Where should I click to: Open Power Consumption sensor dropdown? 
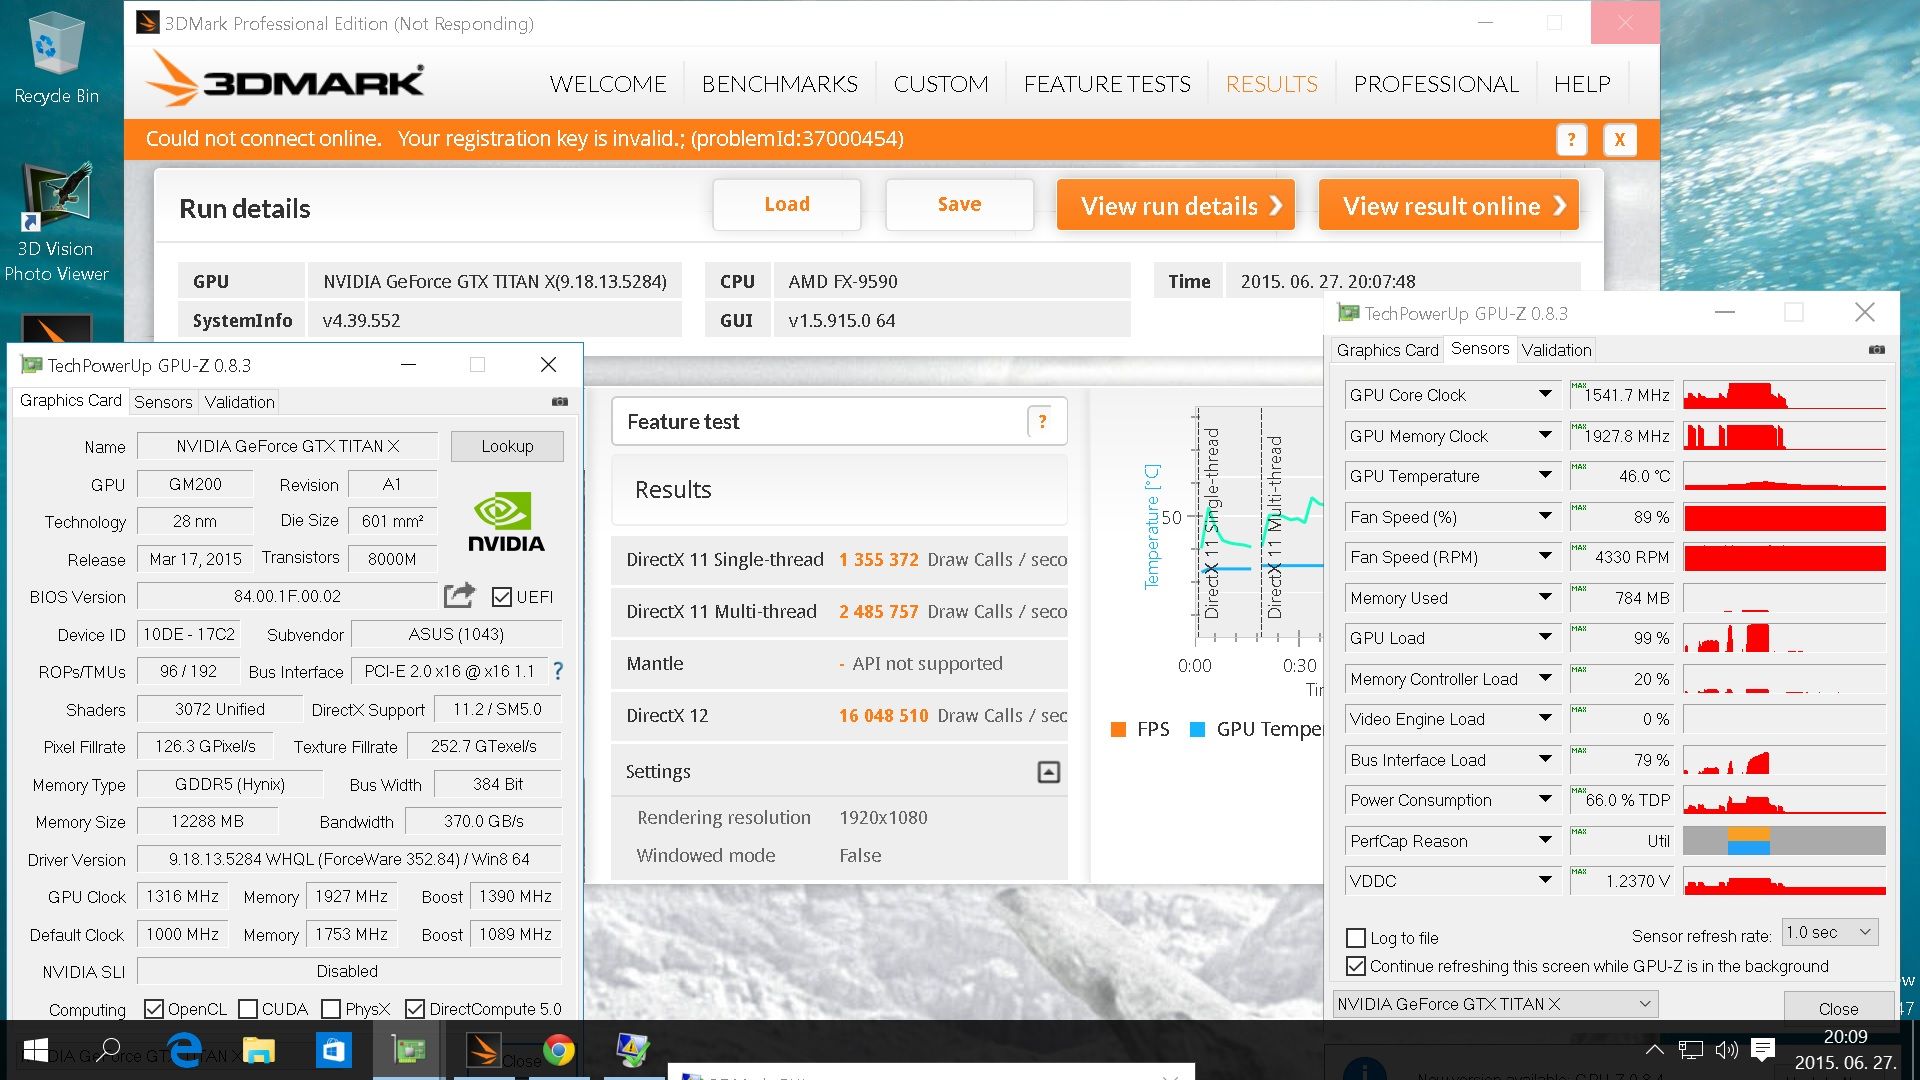click(x=1545, y=799)
